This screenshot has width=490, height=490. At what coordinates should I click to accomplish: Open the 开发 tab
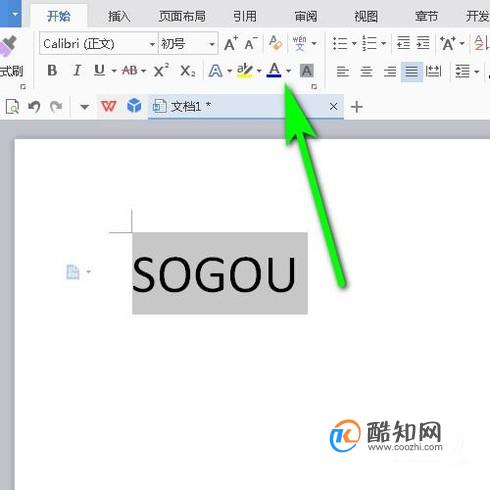477,16
